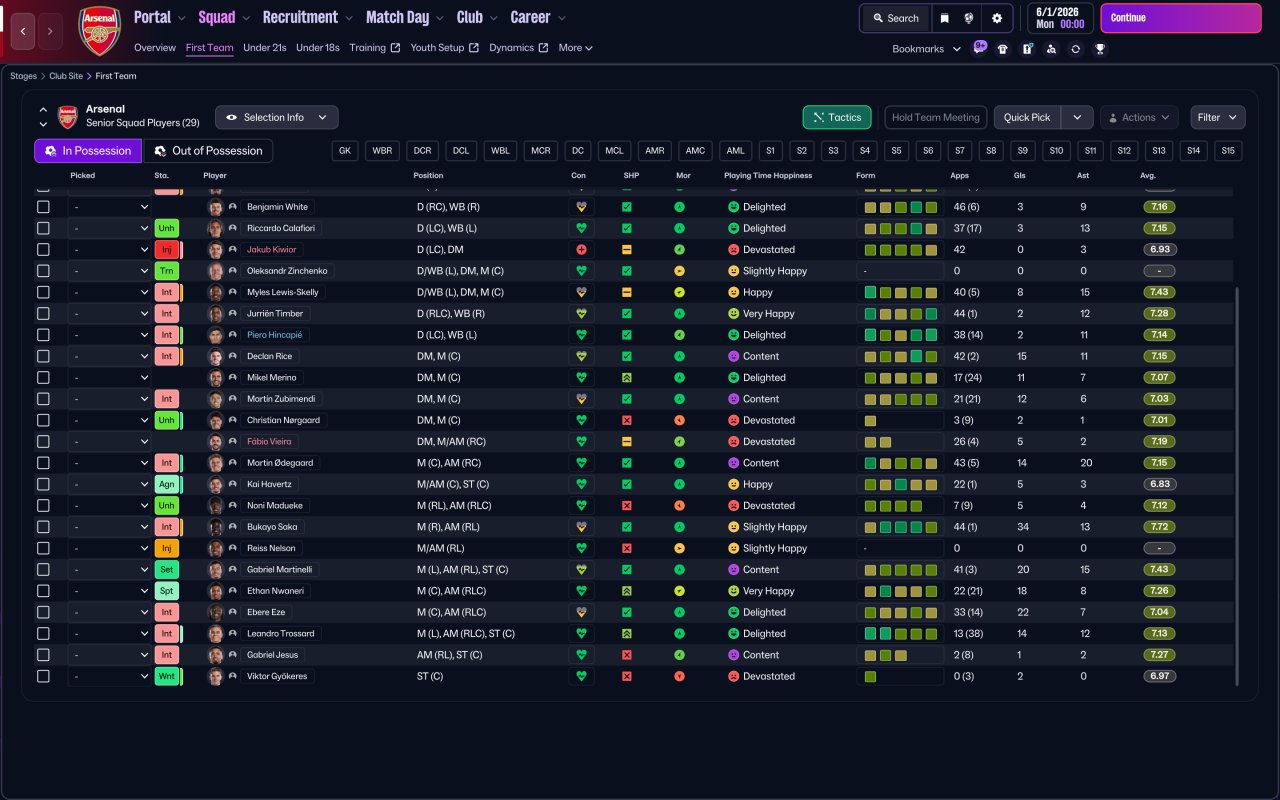This screenshot has height=800, width=1280.
Task: Switch to the Under 21s tab
Action: pos(265,48)
